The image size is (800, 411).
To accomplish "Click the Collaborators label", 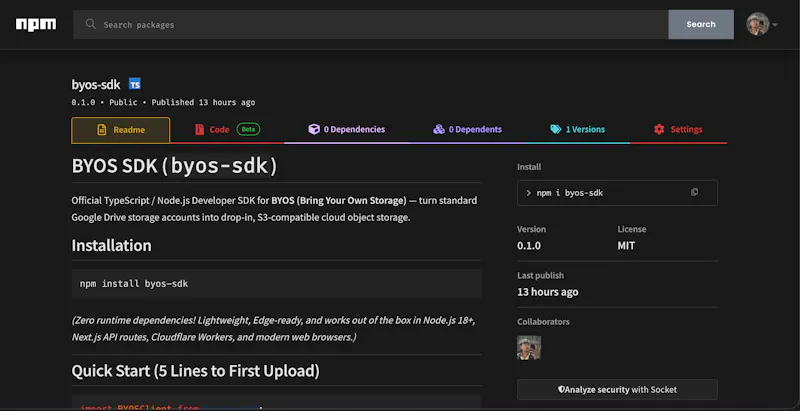I will coord(543,322).
